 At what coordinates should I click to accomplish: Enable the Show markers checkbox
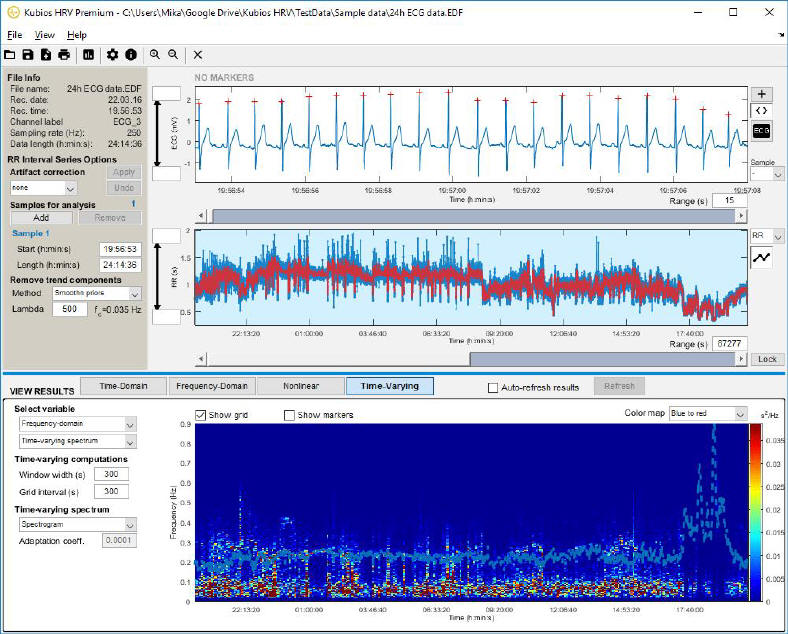point(290,415)
